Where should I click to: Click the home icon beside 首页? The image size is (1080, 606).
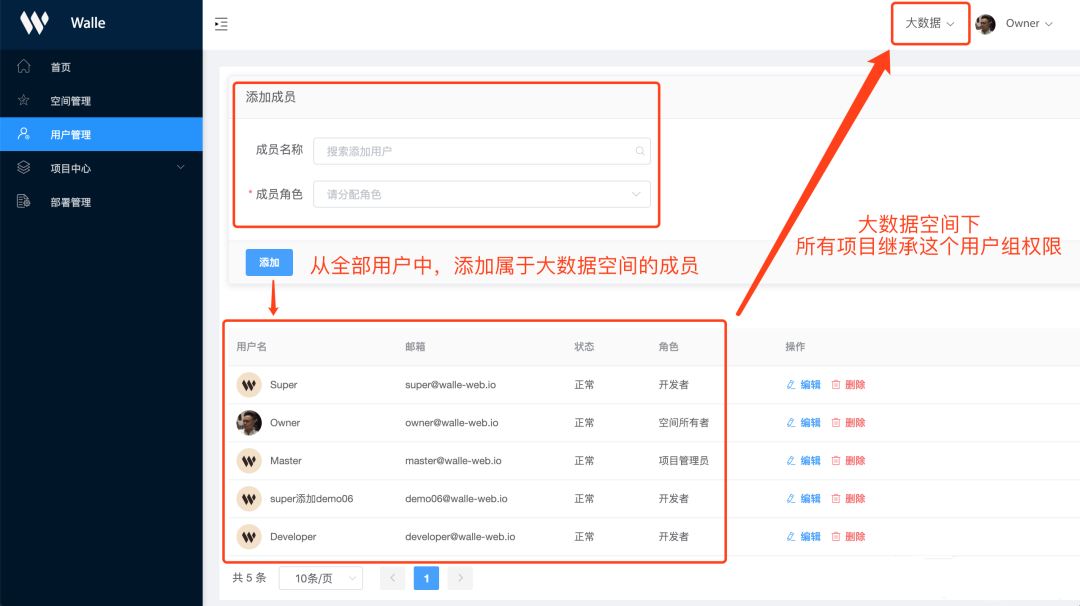[x=23, y=66]
